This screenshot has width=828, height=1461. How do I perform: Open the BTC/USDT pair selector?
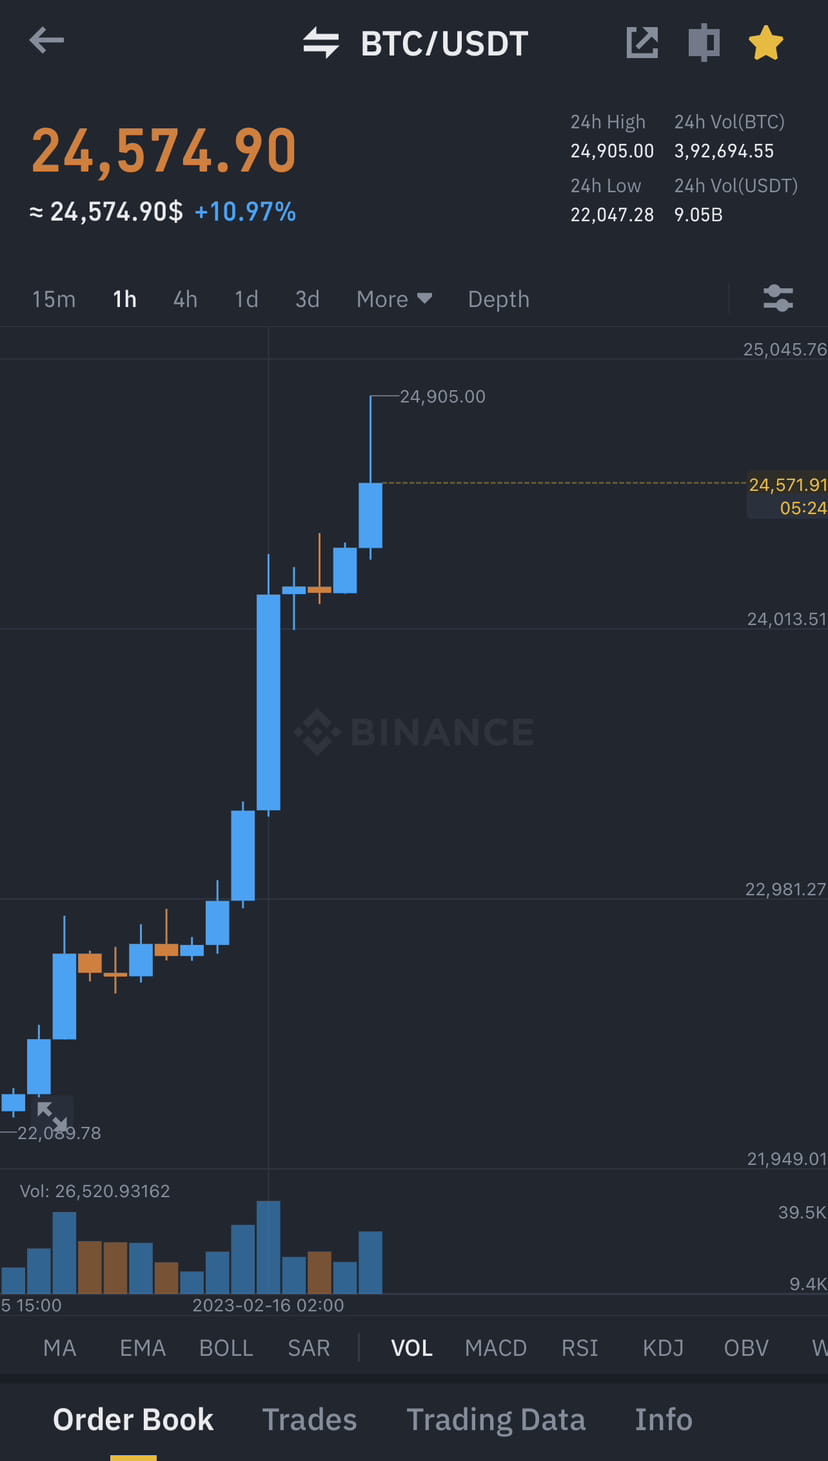pyautogui.click(x=444, y=42)
